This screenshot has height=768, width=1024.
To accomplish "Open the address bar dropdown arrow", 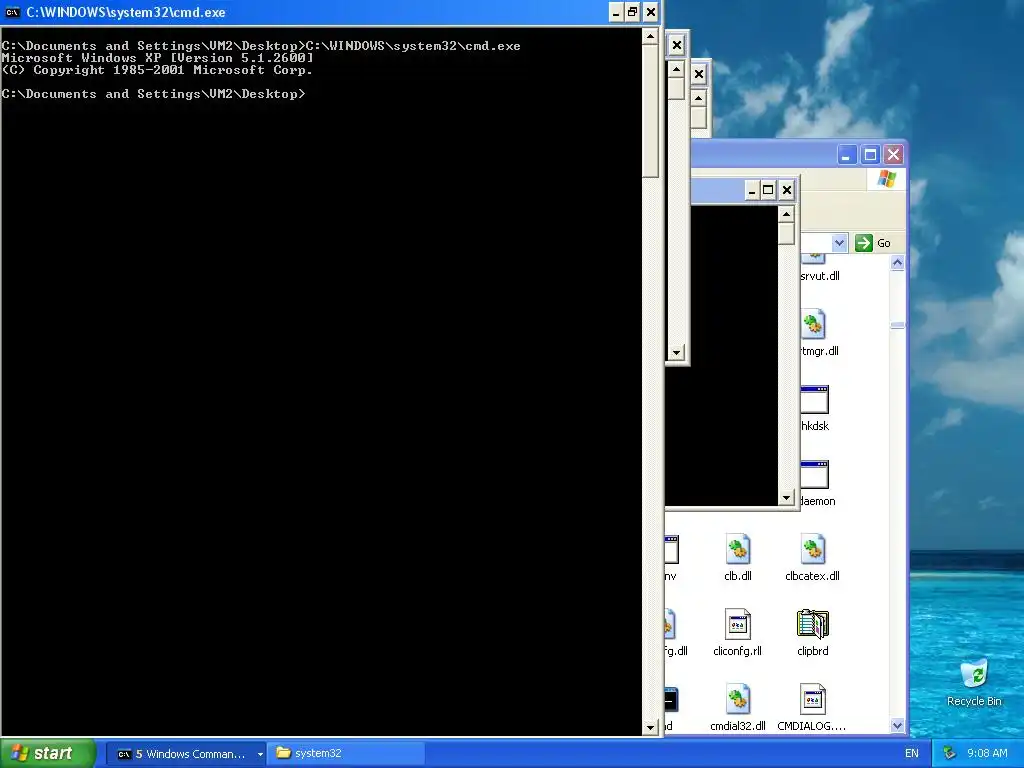I will [839, 243].
